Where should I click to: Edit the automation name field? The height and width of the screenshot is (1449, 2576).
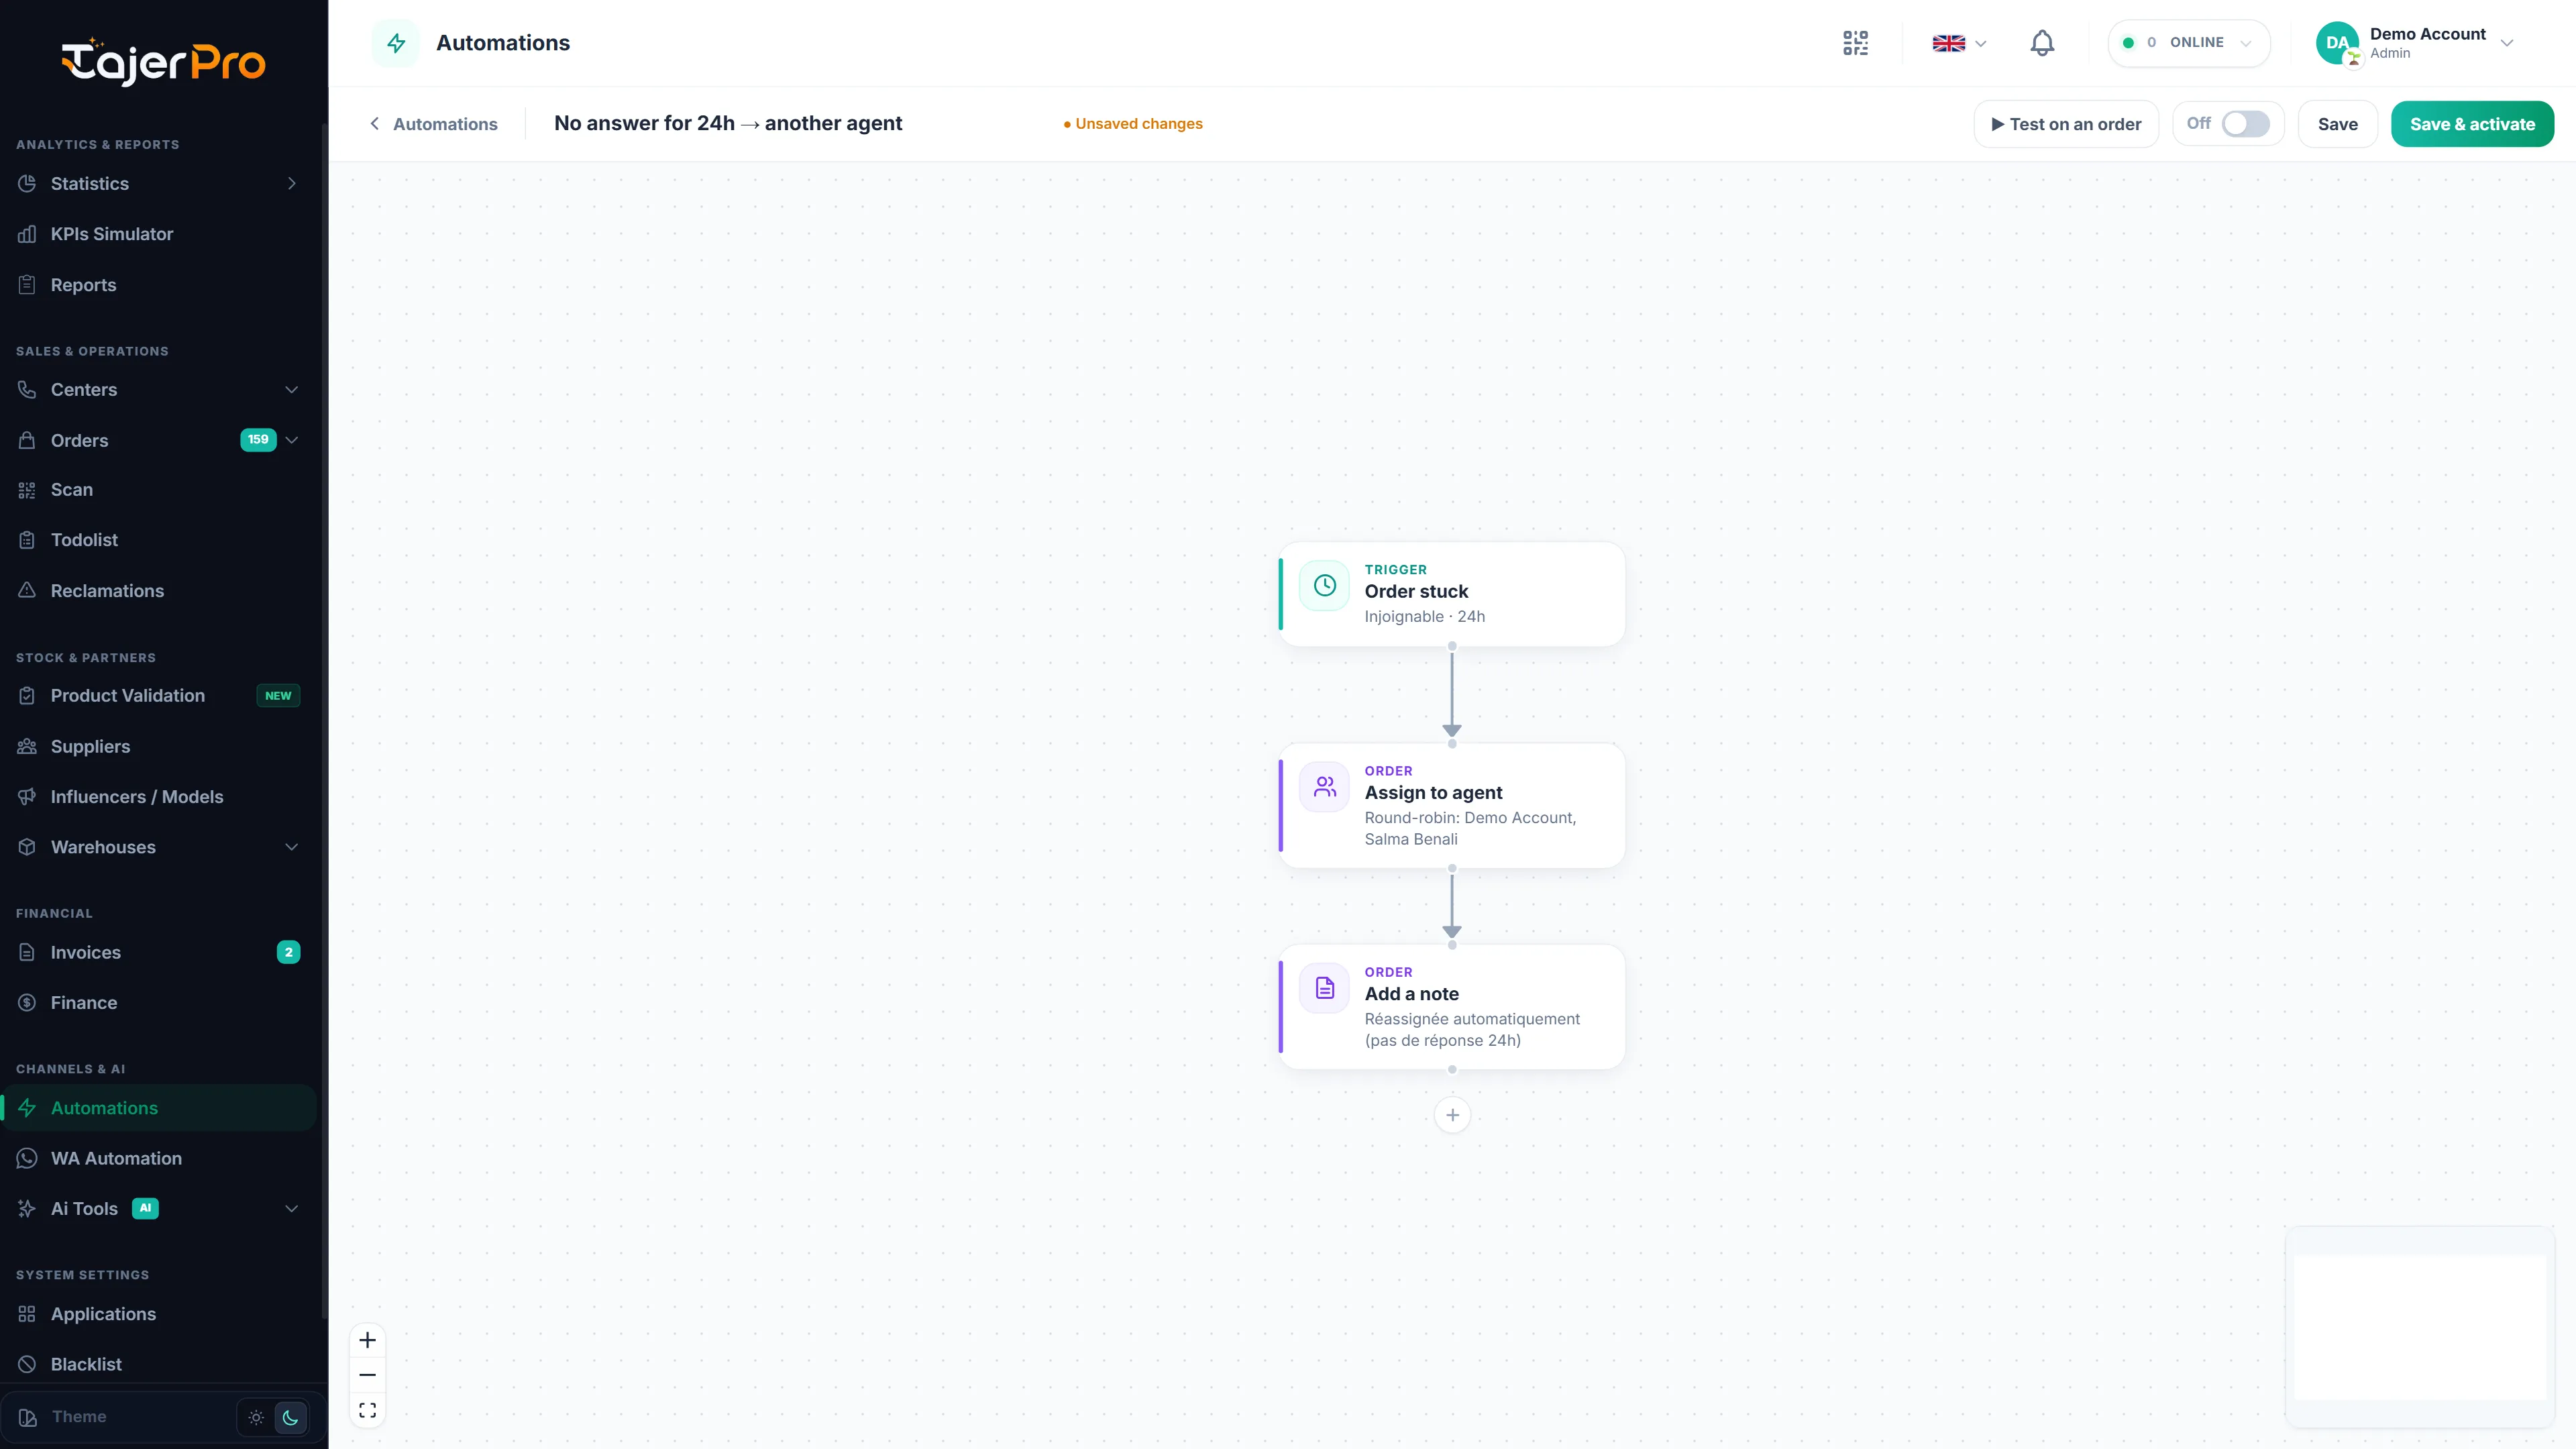pos(797,123)
